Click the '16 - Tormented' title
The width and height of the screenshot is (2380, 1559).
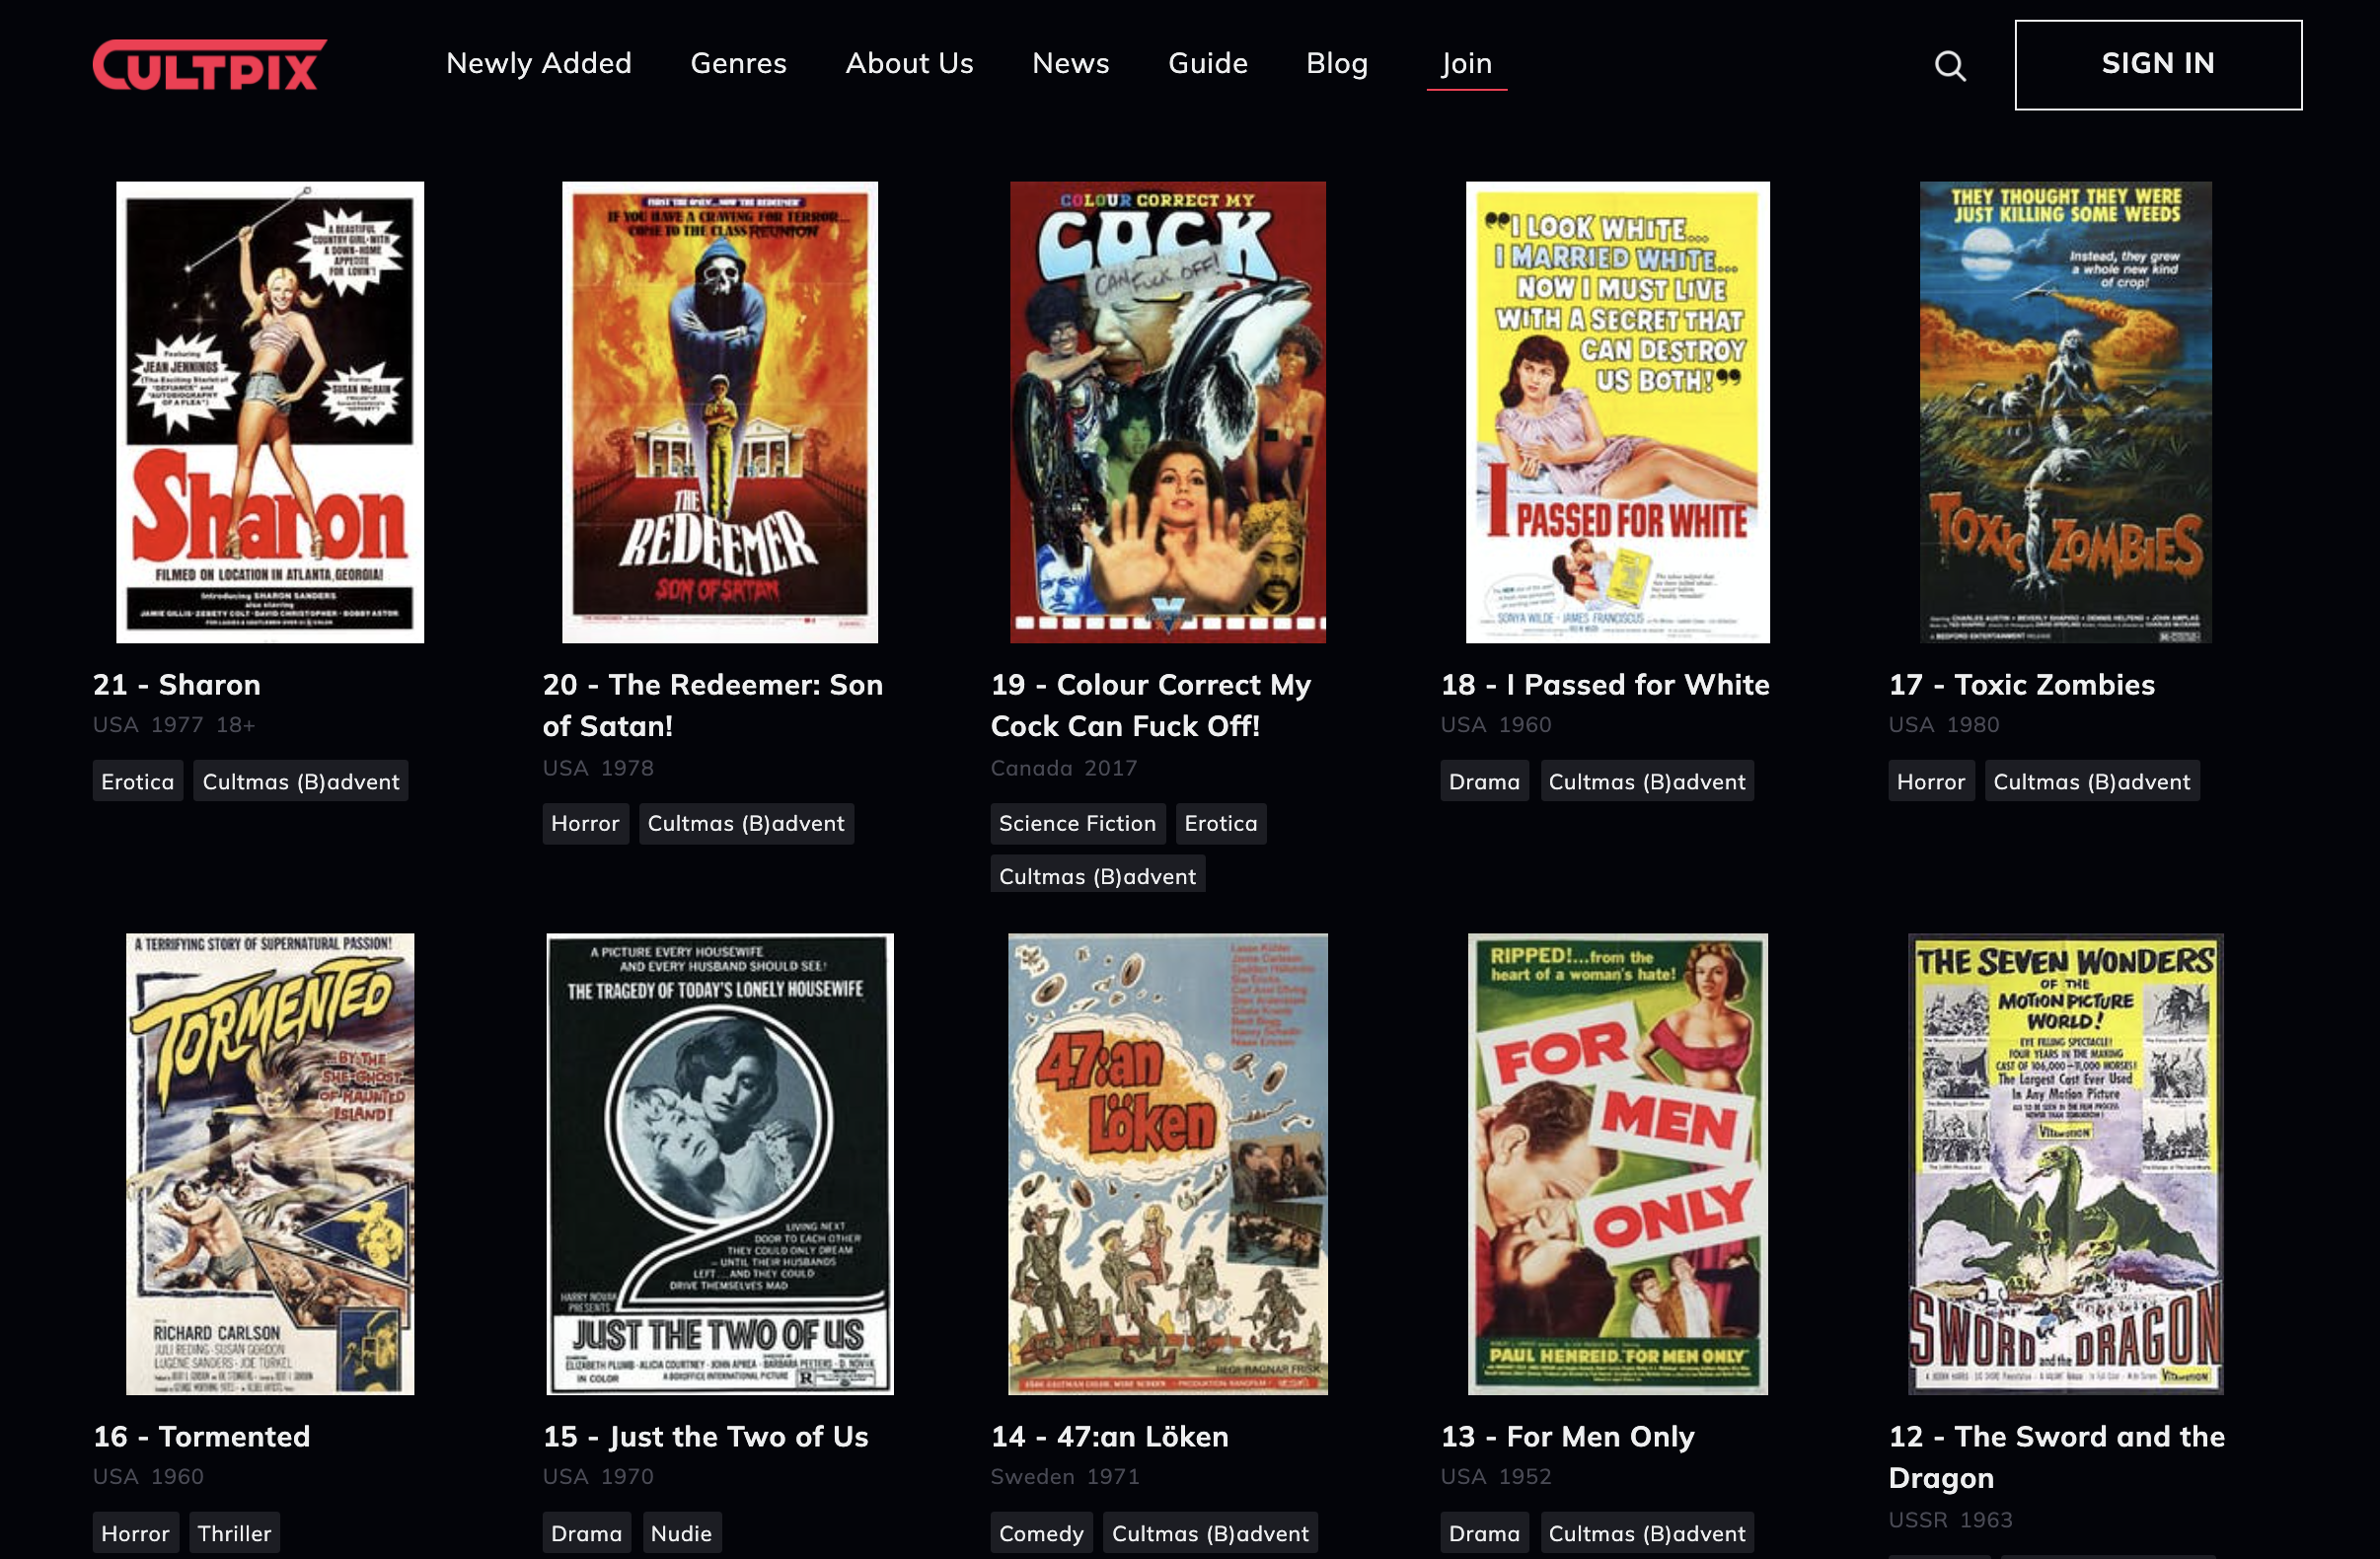pyautogui.click(x=201, y=1437)
